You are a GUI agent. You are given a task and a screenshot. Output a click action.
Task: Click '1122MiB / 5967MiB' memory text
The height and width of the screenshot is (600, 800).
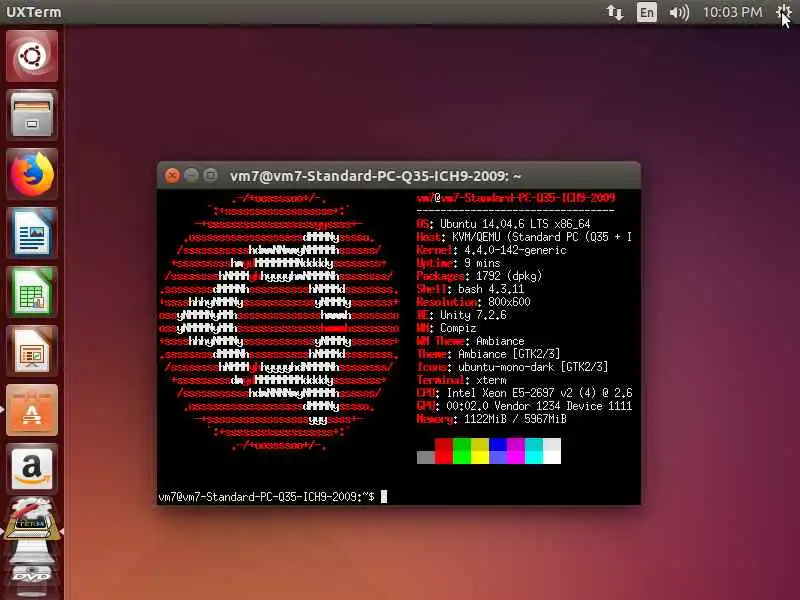515,419
